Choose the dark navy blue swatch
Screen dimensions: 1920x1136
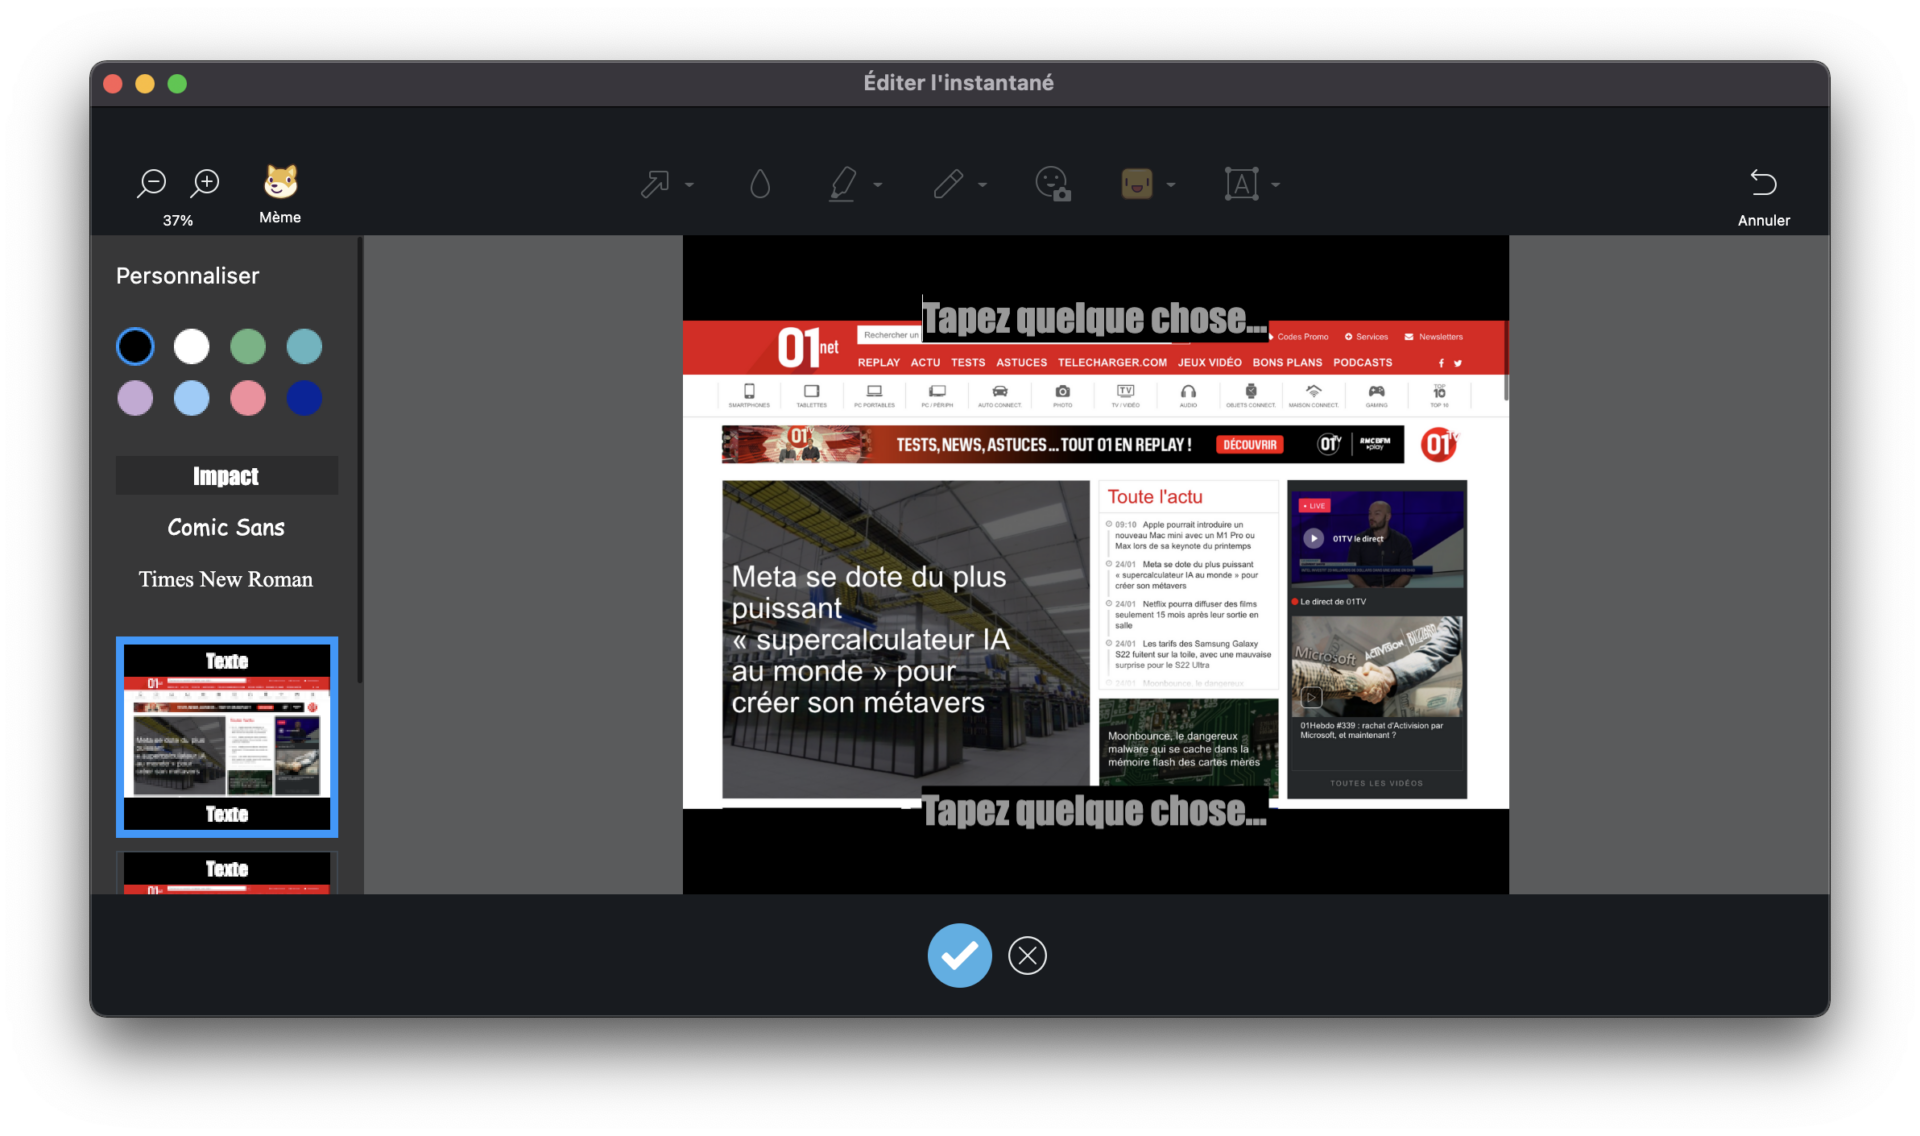[304, 398]
